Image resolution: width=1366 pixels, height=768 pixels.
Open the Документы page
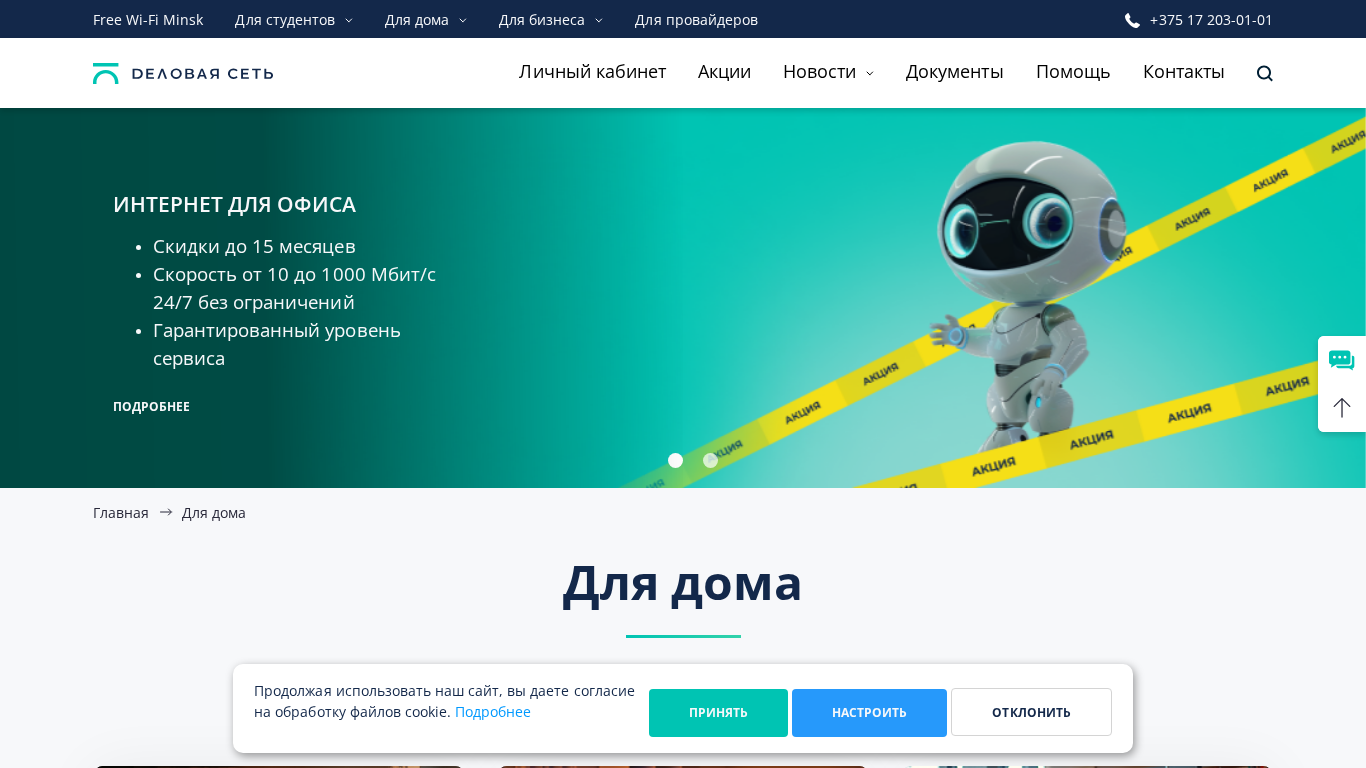point(955,72)
